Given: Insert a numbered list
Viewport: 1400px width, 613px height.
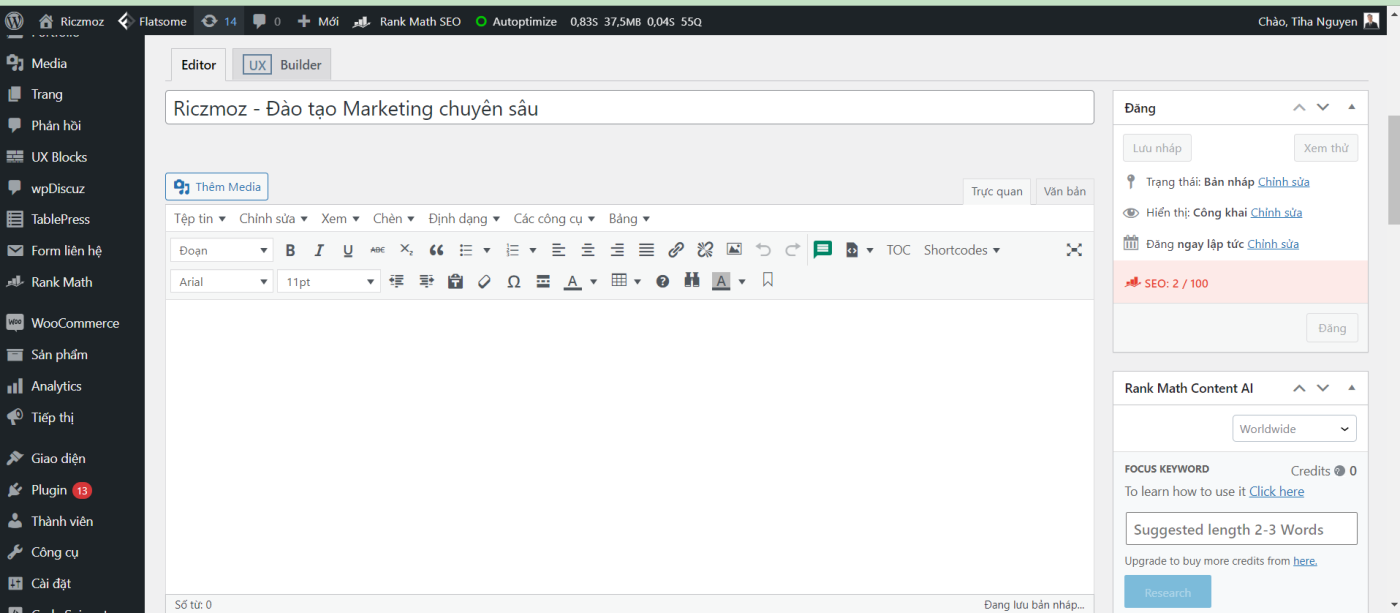Looking at the screenshot, I should click(x=513, y=250).
